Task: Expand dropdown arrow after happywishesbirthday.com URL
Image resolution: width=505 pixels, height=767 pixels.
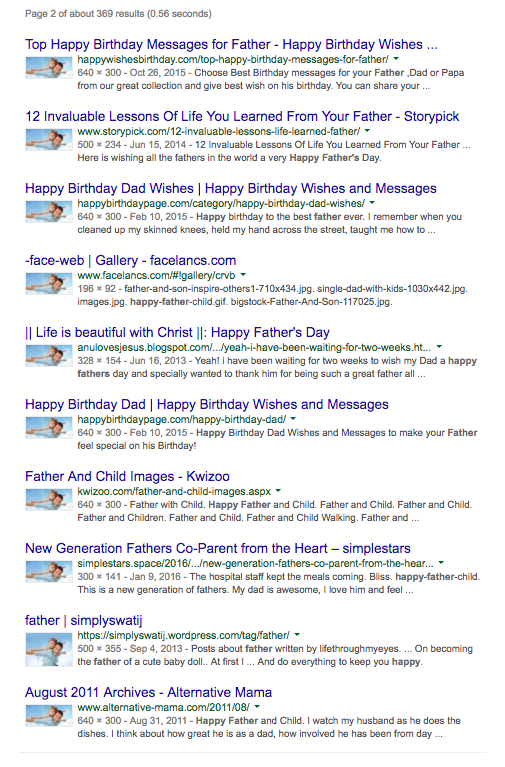Action: (396, 59)
